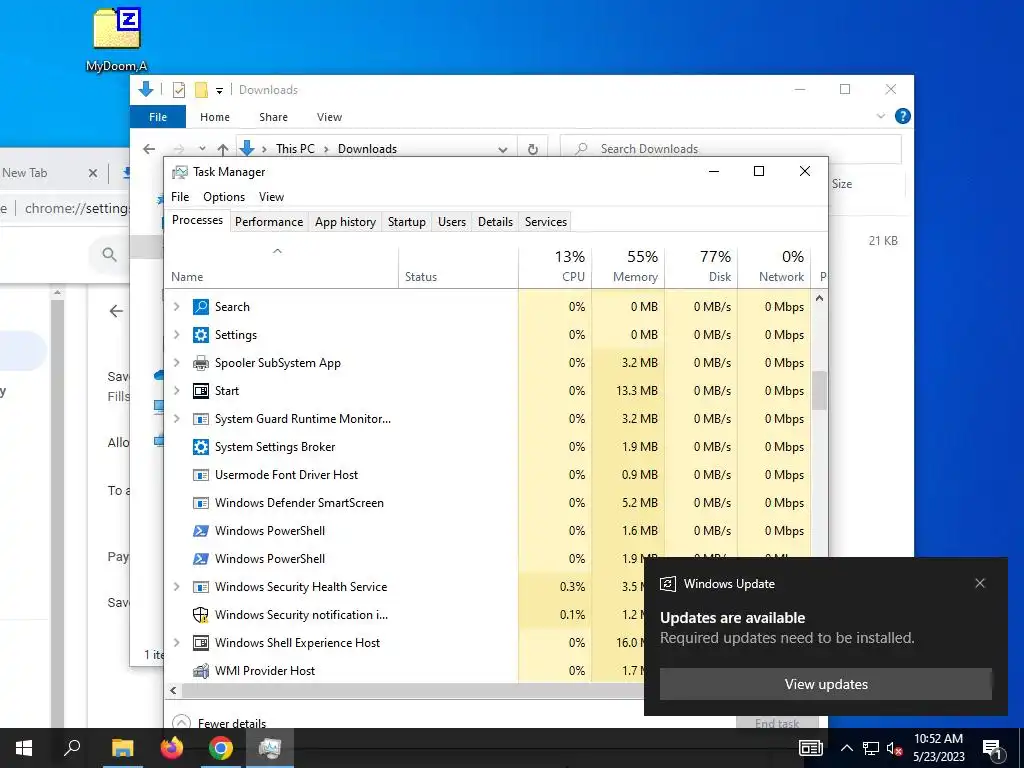1024x768 pixels.
Task: Click left arrow of horizontal scrollbar
Action: pos(173,690)
